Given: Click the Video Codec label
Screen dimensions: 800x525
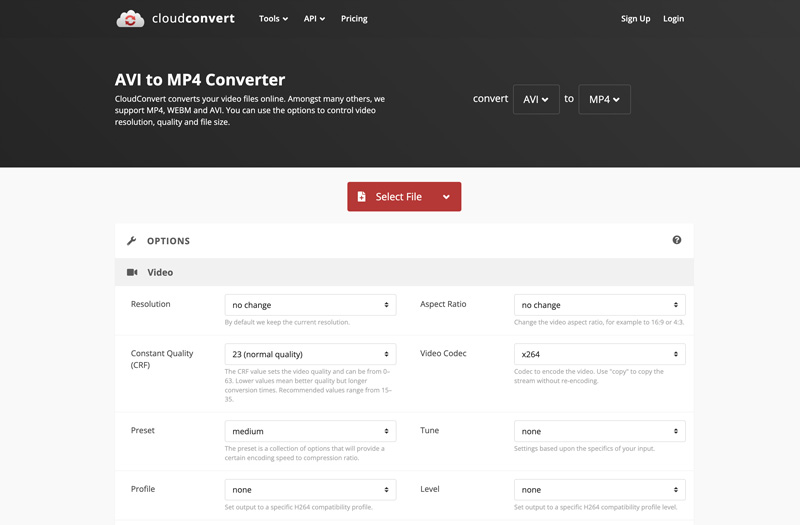Looking at the screenshot, I should pos(443,353).
